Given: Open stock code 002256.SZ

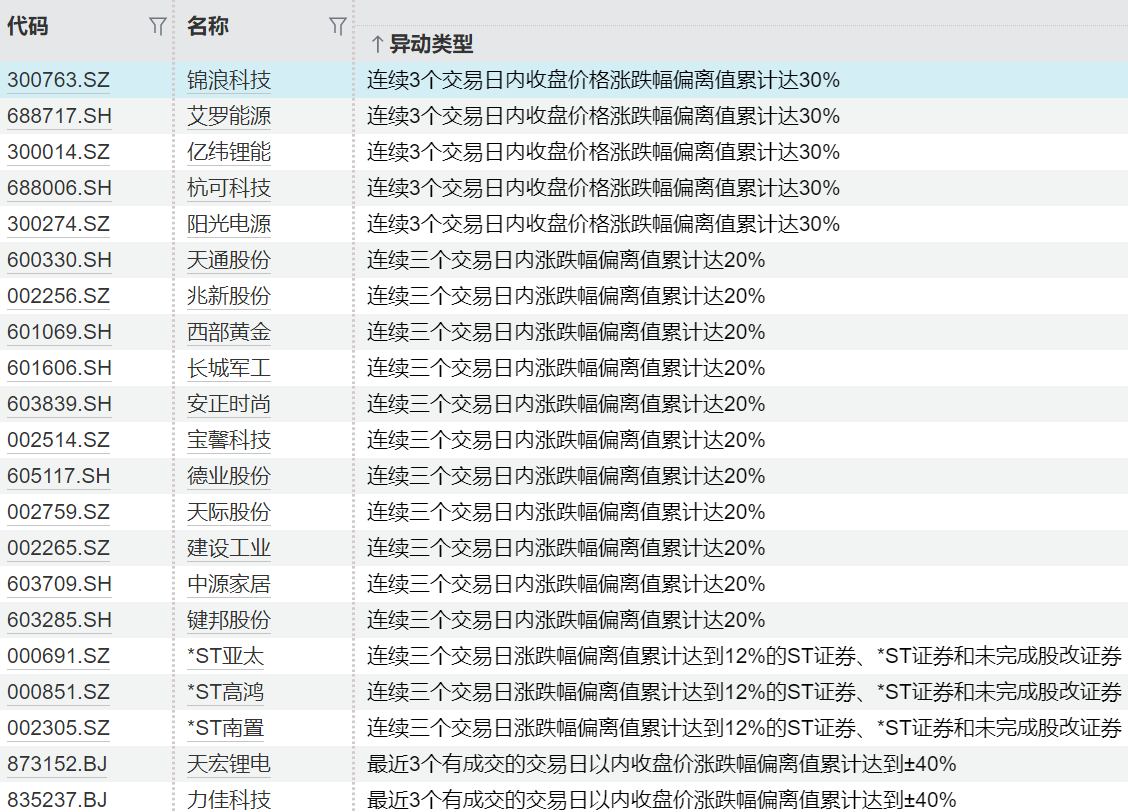Looking at the screenshot, I should (58, 296).
